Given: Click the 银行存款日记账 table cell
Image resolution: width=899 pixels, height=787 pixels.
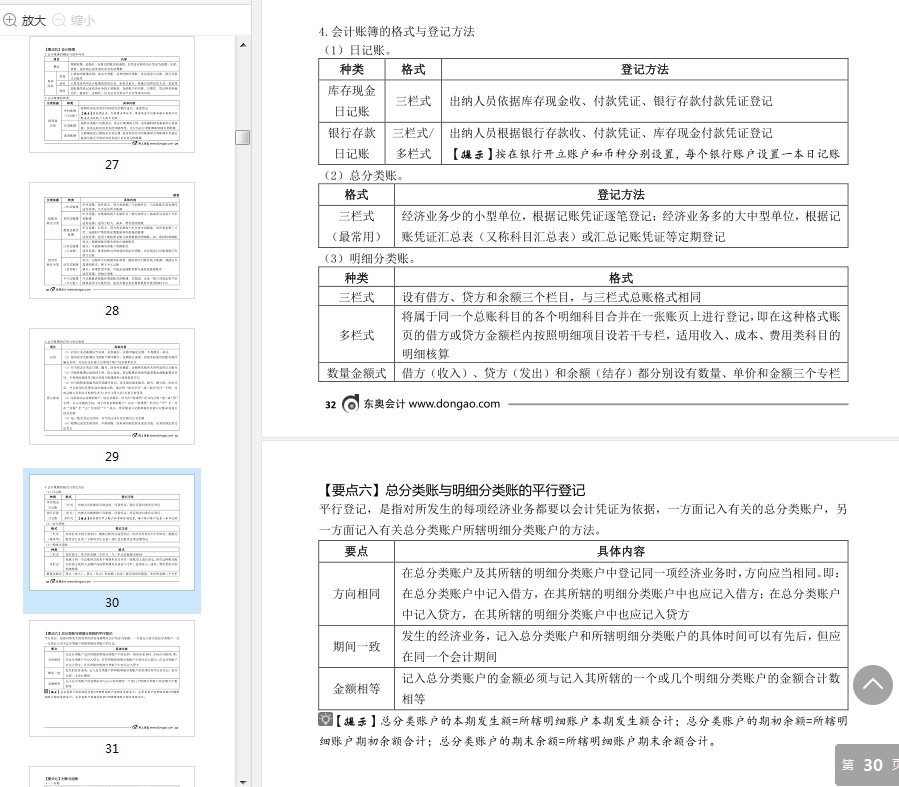Looking at the screenshot, I should click(x=351, y=143).
